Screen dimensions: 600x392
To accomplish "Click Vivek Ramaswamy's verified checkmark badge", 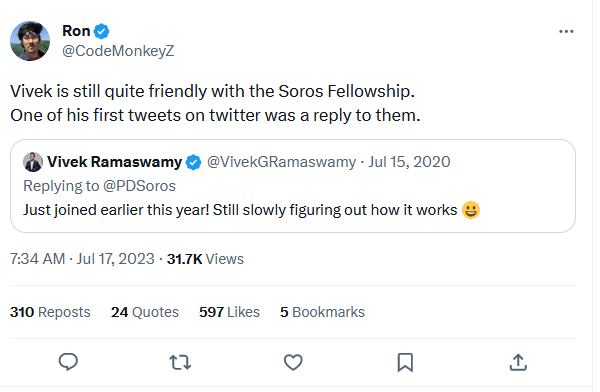I will [193, 162].
